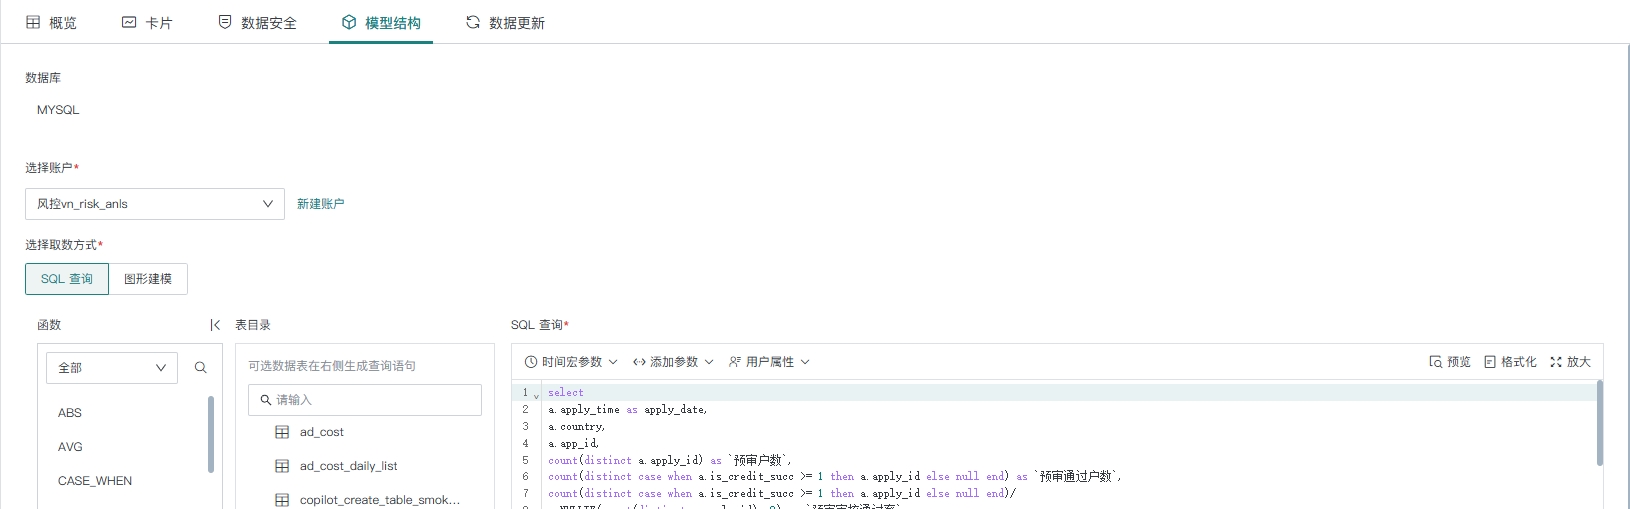The width and height of the screenshot is (1630, 509).
Task: Open the 添加参数 dropdown
Action: pos(673,362)
